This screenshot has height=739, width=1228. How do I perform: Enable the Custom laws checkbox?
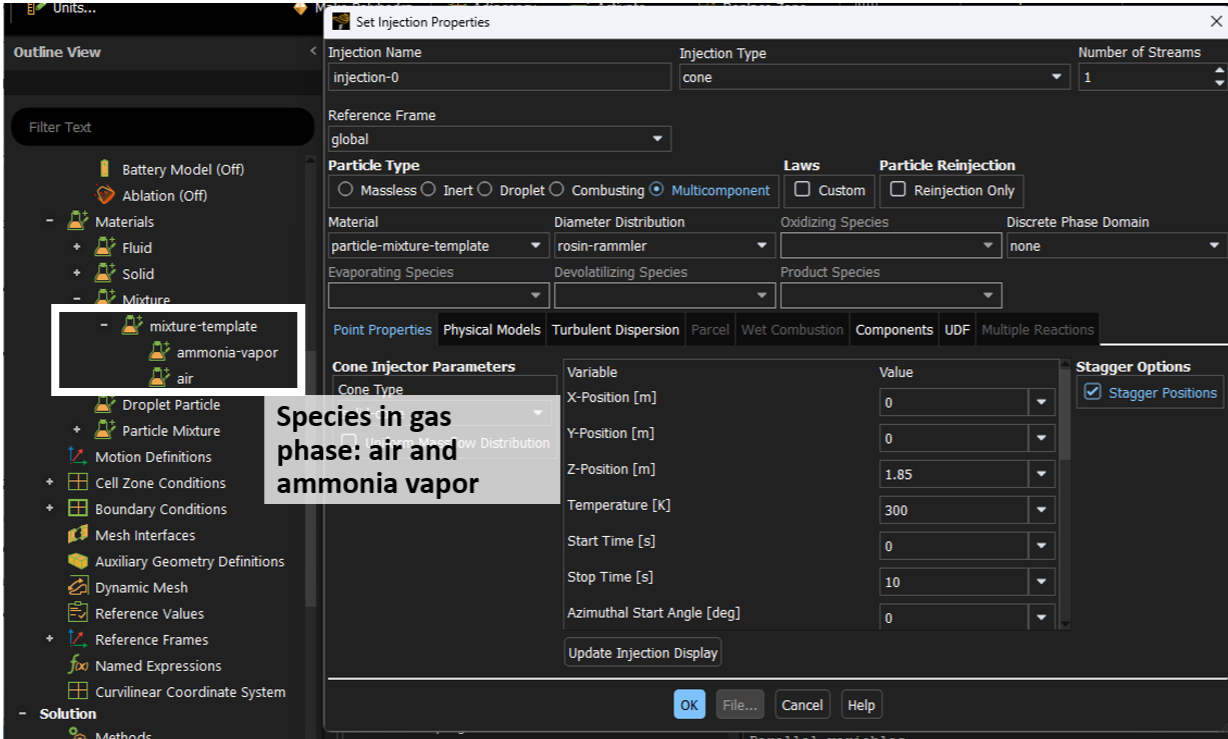(802, 189)
